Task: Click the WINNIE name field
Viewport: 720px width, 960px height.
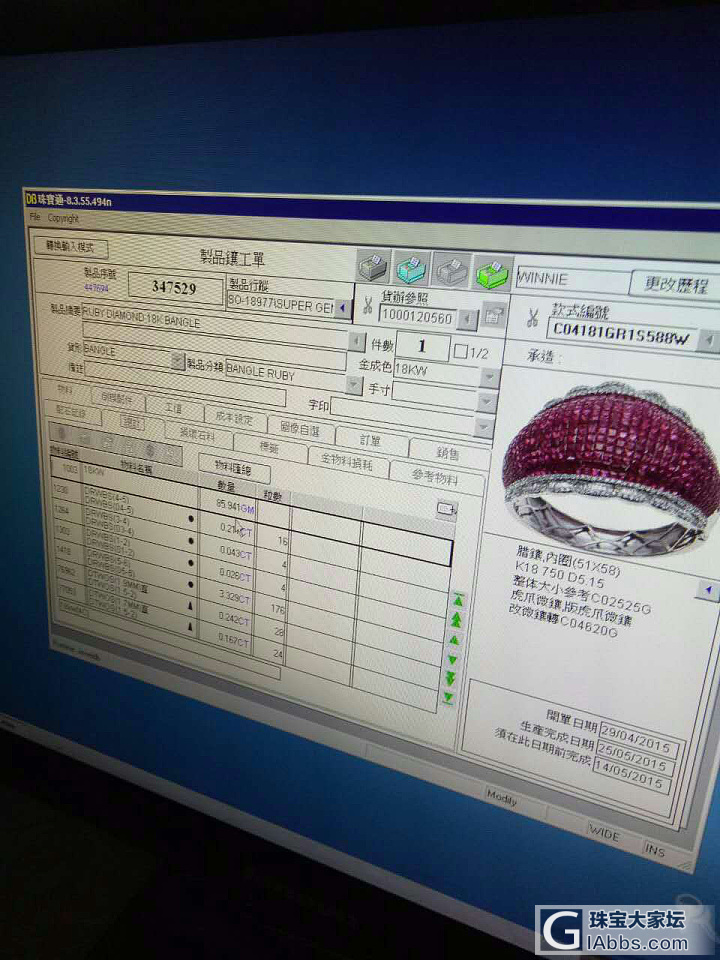Action: coord(571,280)
